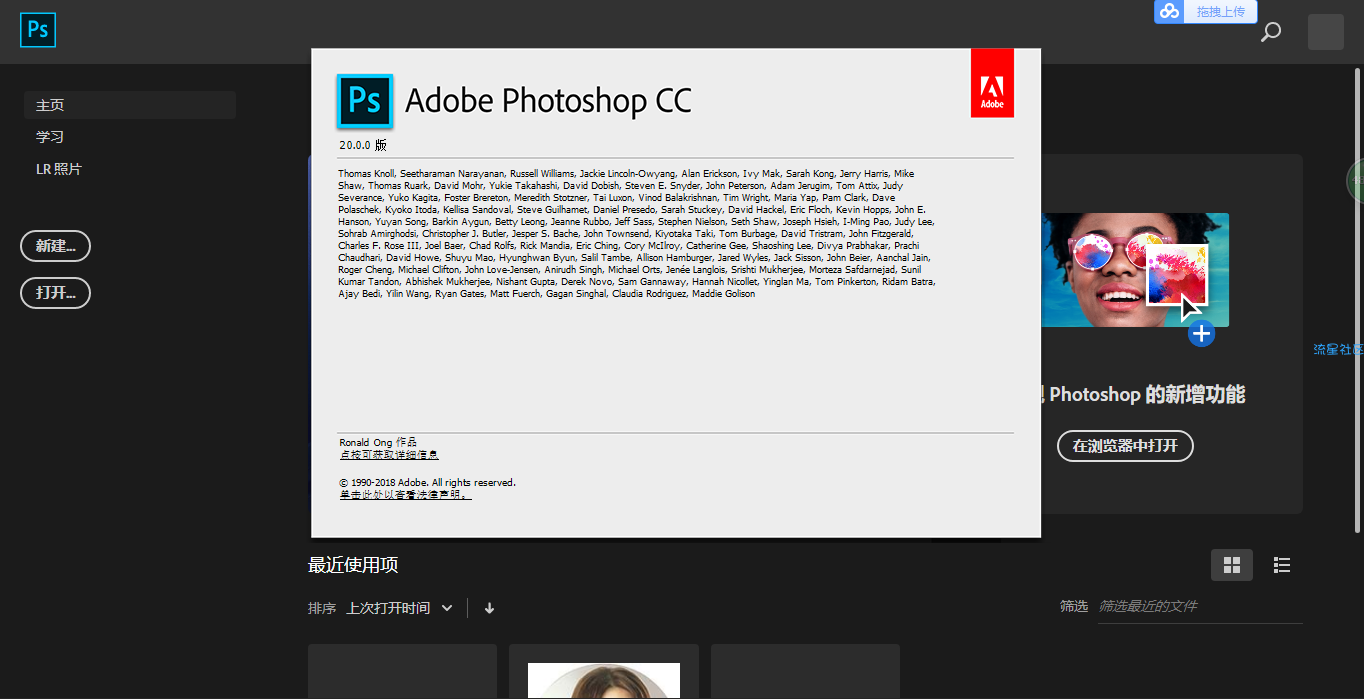Screen dimensions: 1364x699
Task: Click the 最近使用项 heading
Action: coord(353,565)
